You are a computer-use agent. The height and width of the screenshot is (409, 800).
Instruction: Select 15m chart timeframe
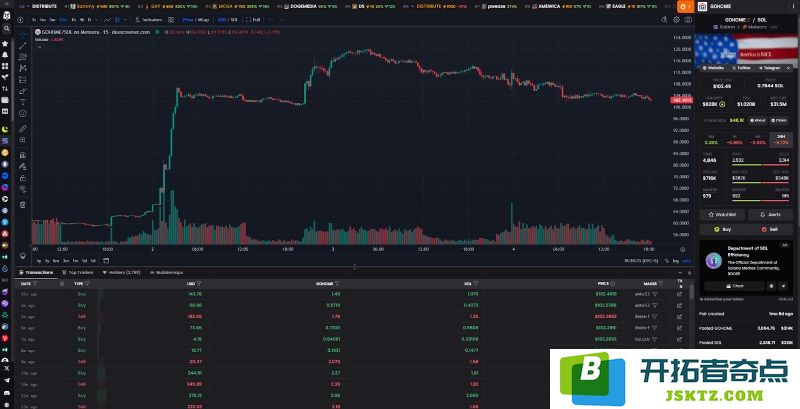click(x=64, y=19)
